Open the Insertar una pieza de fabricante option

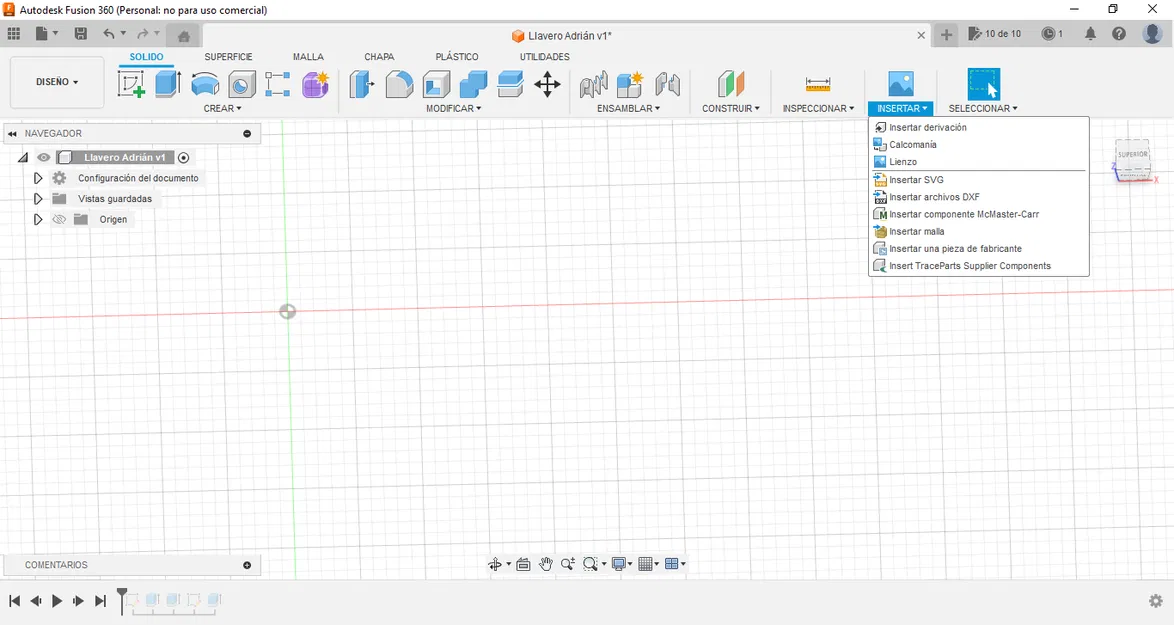pos(952,248)
